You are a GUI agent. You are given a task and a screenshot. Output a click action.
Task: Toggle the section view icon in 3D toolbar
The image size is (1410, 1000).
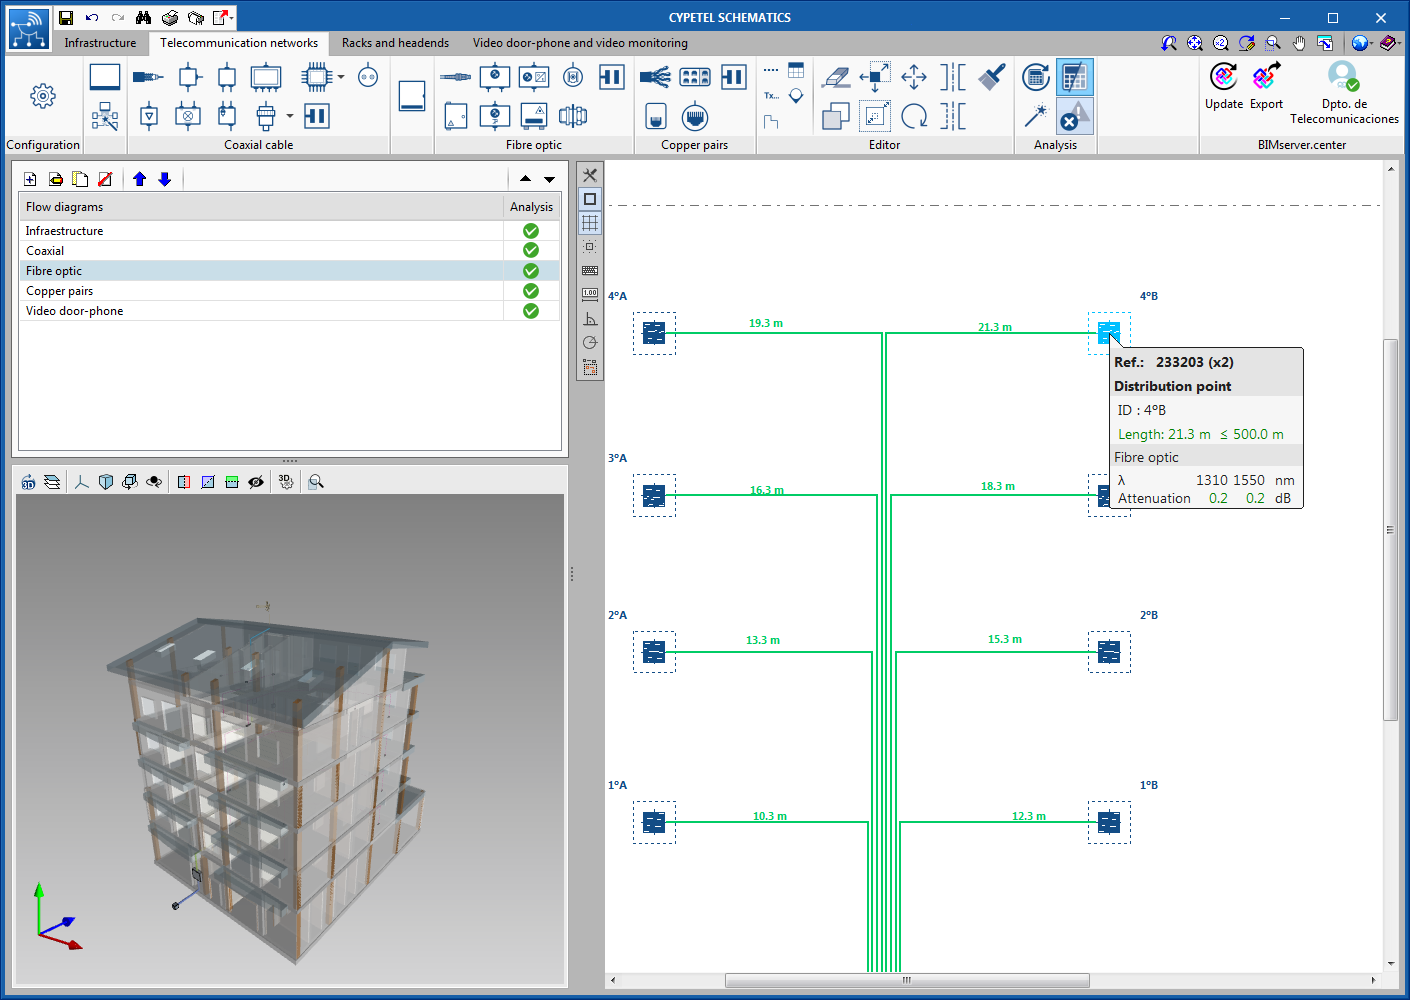pyautogui.click(x=184, y=482)
